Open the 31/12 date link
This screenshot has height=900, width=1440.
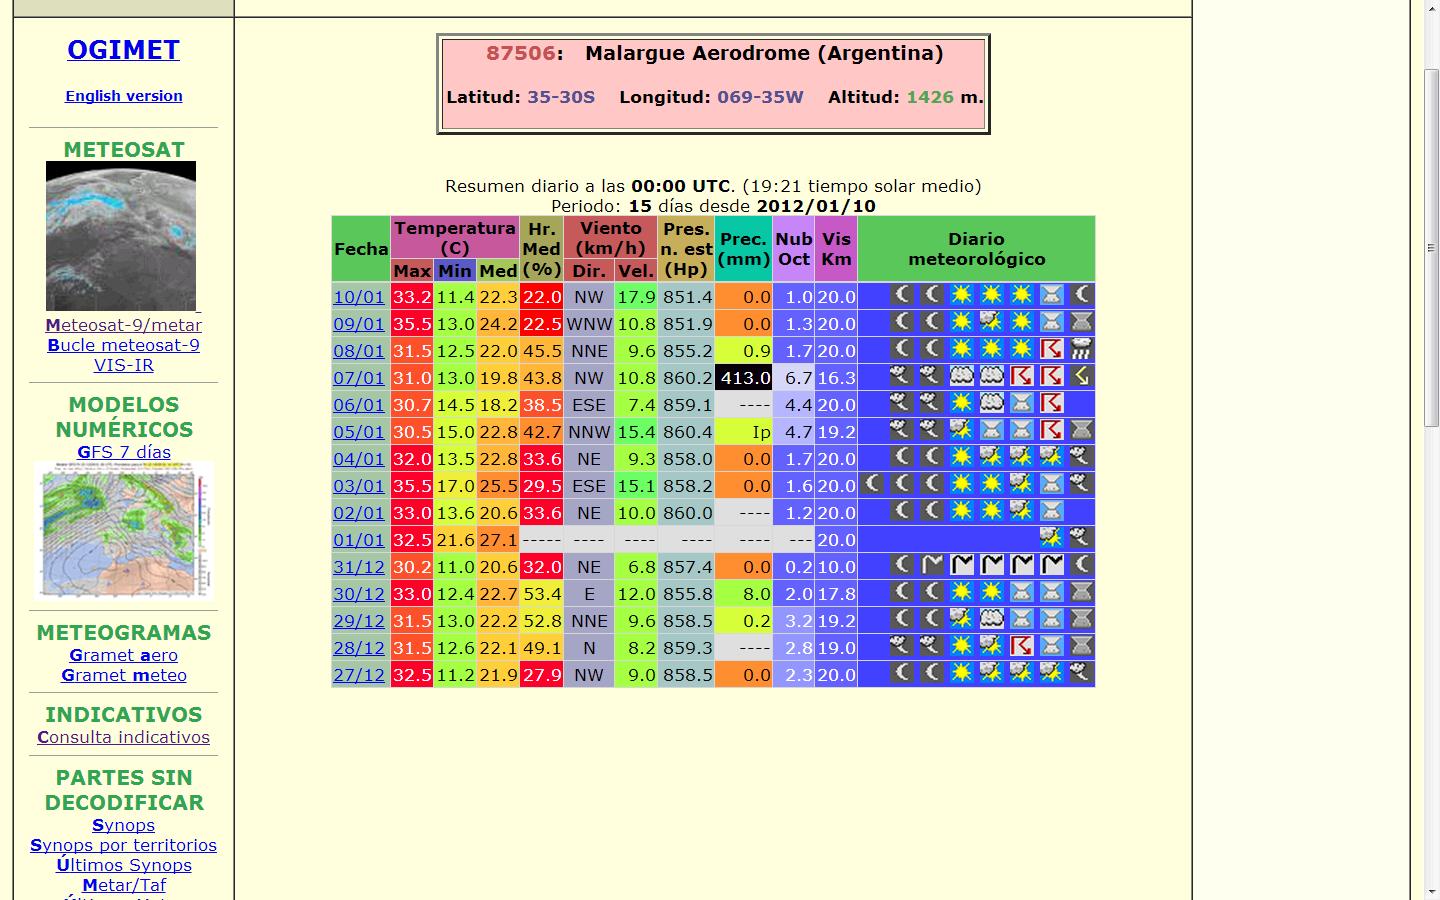(x=359, y=567)
